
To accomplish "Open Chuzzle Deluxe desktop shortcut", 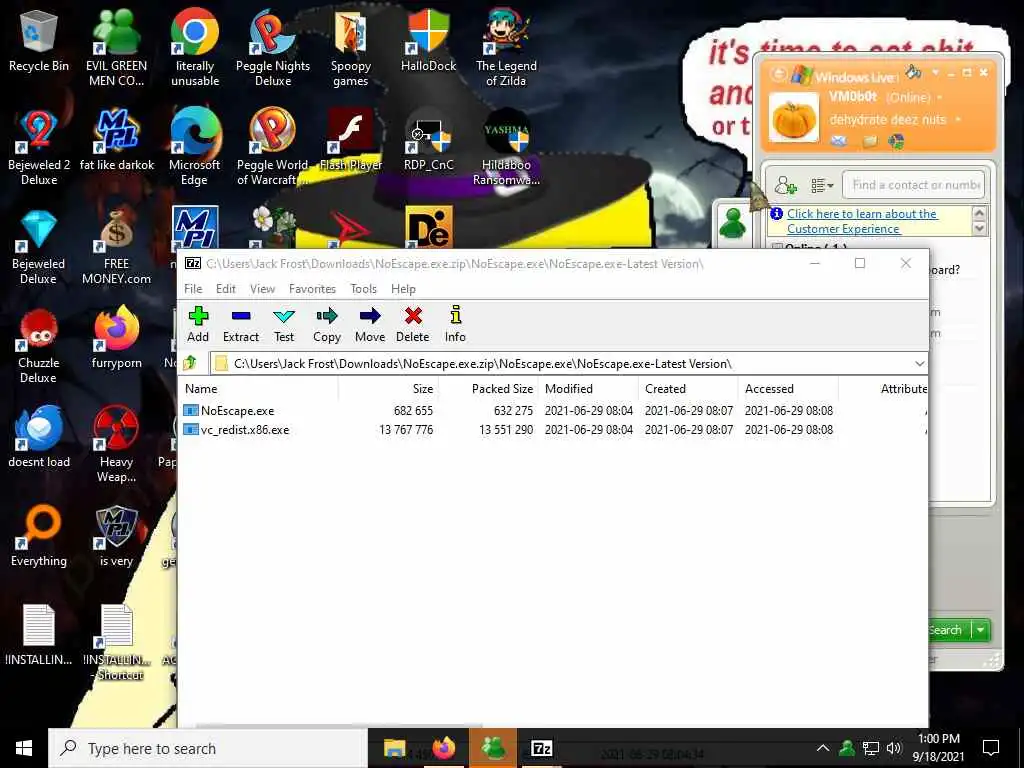I will tap(39, 346).
